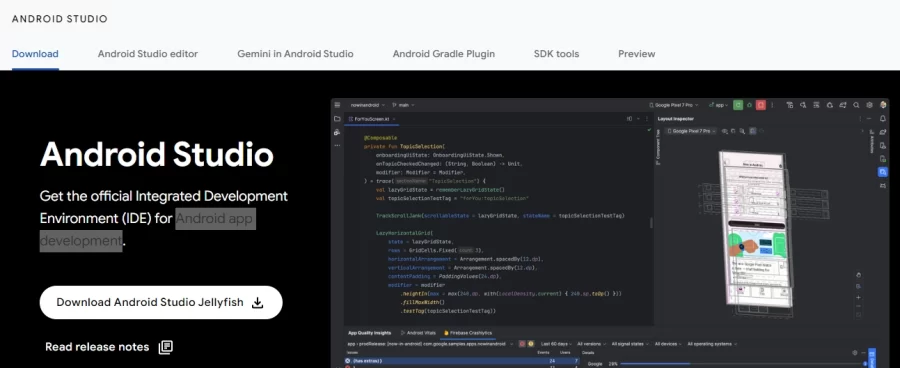900x368 pixels.
Task: Click active blue Layout Inspector sidebar icon
Action: pyautogui.click(x=883, y=172)
